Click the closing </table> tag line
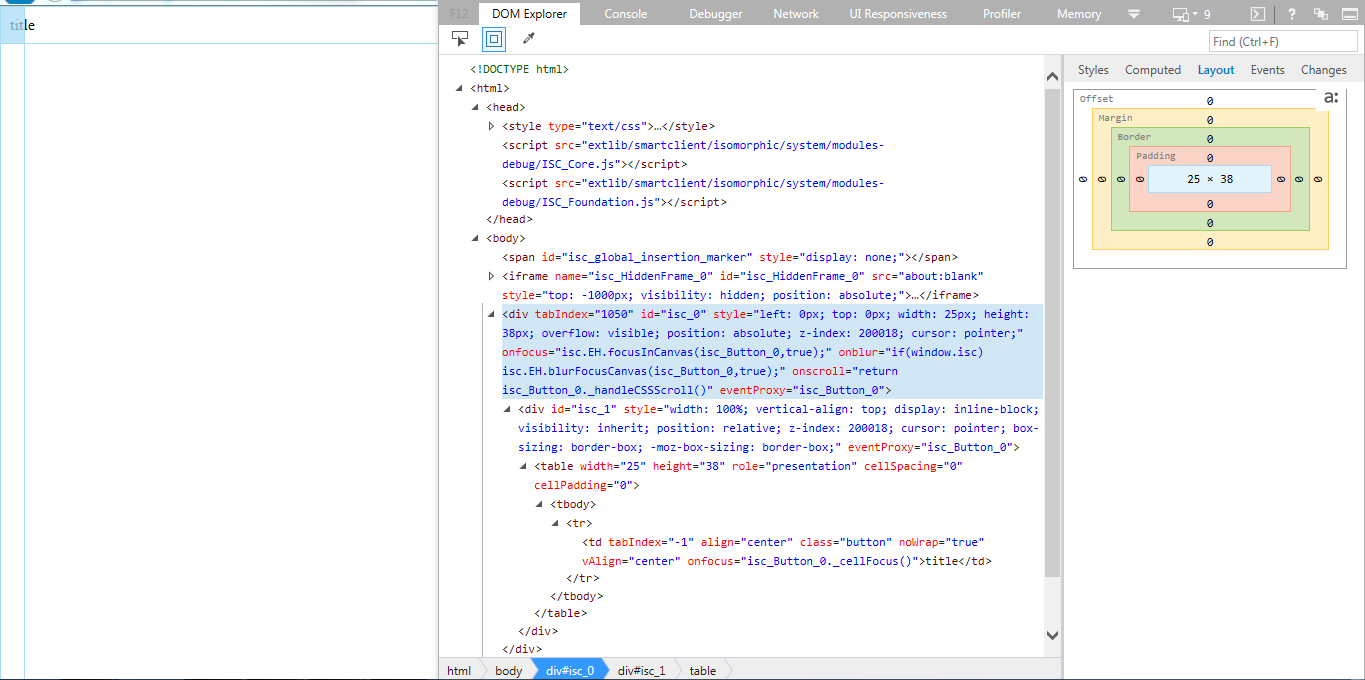1365x680 pixels. tap(561, 613)
